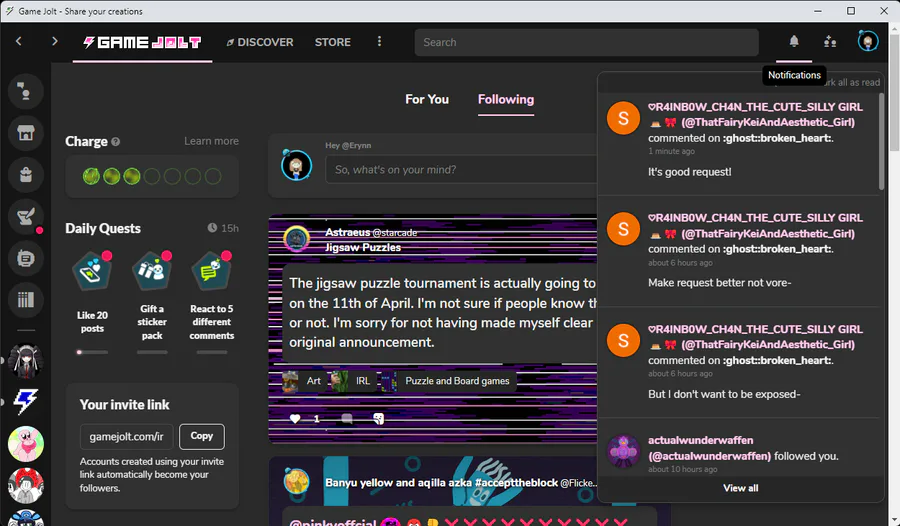
Task: Open the lightning bolt community icon
Action: [26, 402]
